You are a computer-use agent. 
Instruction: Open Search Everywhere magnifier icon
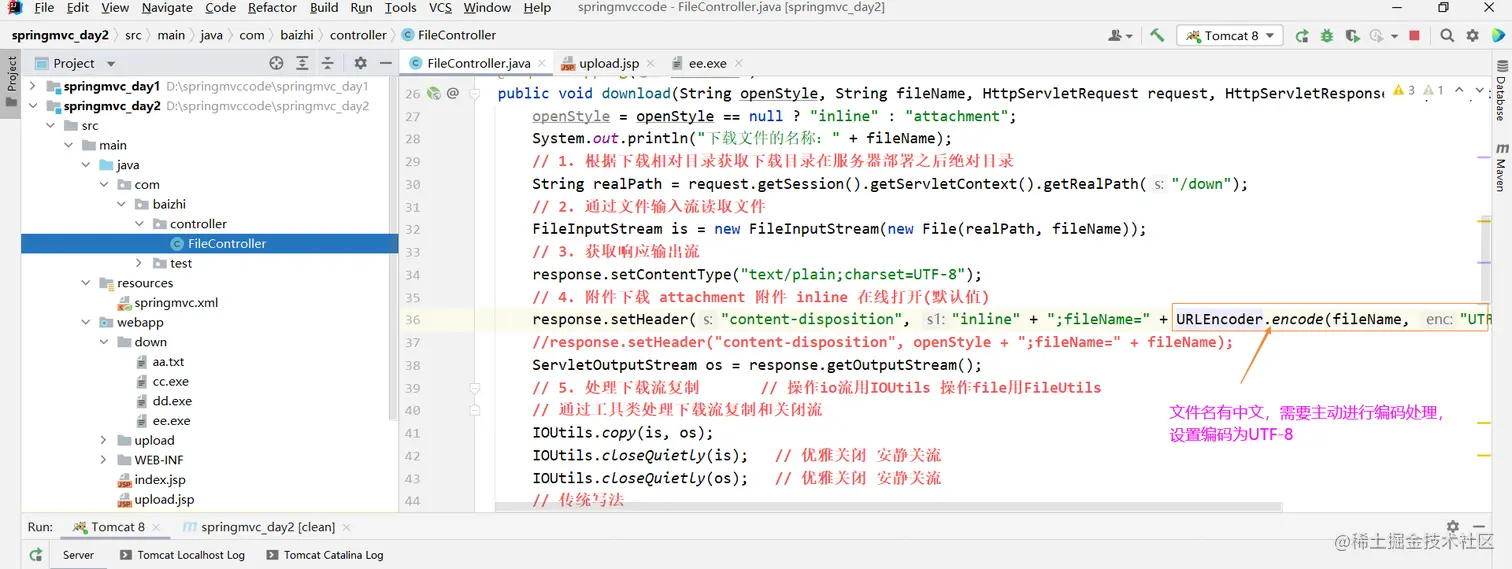pos(1447,35)
